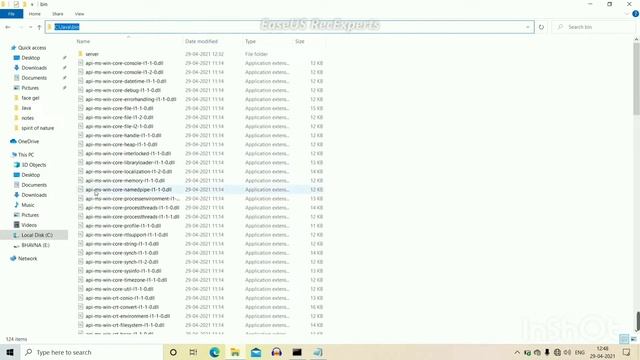This screenshot has height=360, width=640.
Task: Switch to the Home ribbon tab
Action: click(x=35, y=14)
